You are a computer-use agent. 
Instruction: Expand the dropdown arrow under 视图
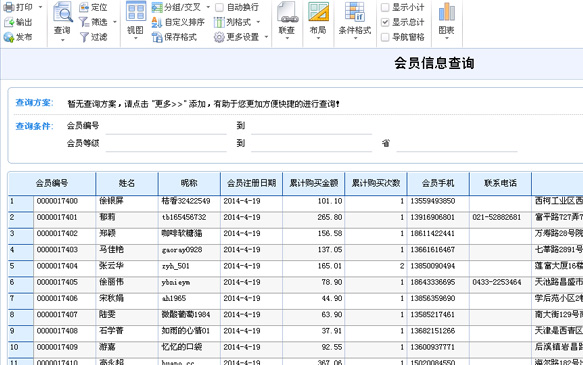point(136,38)
